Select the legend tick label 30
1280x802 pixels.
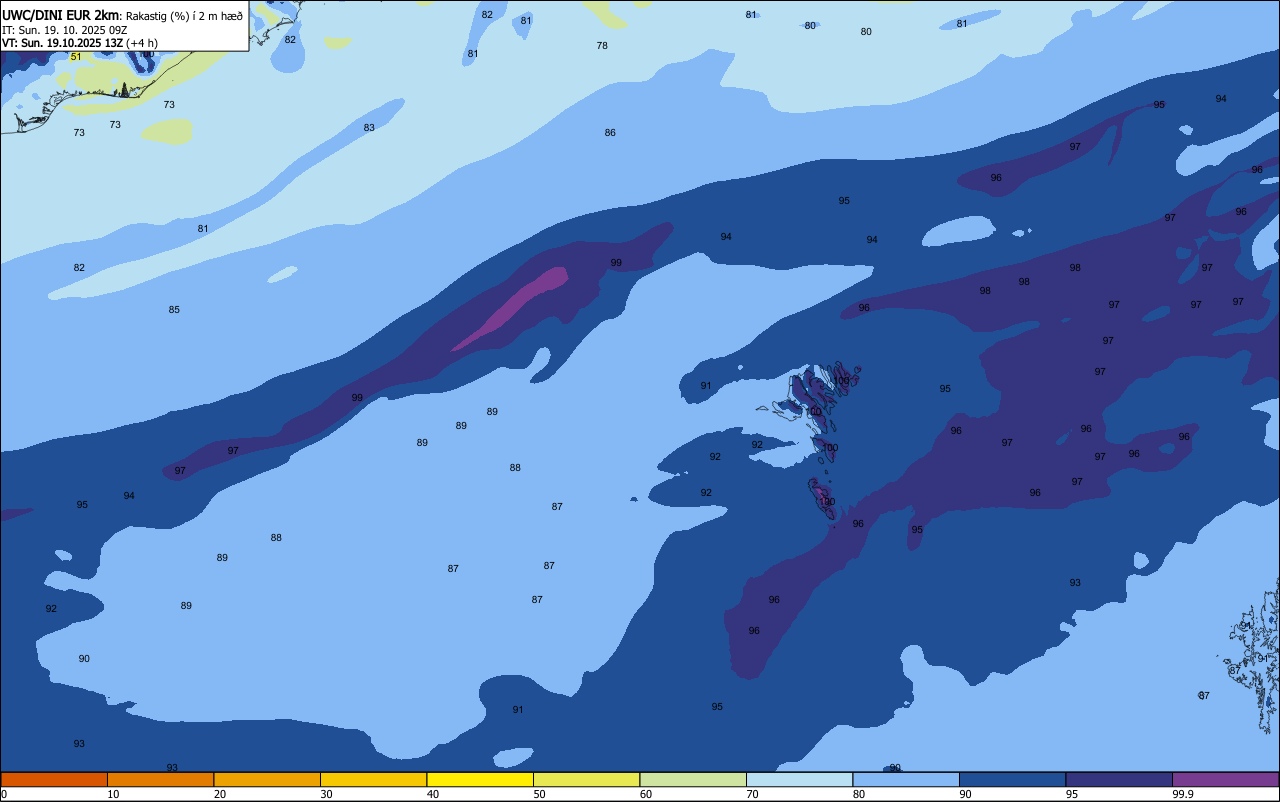click(x=326, y=794)
